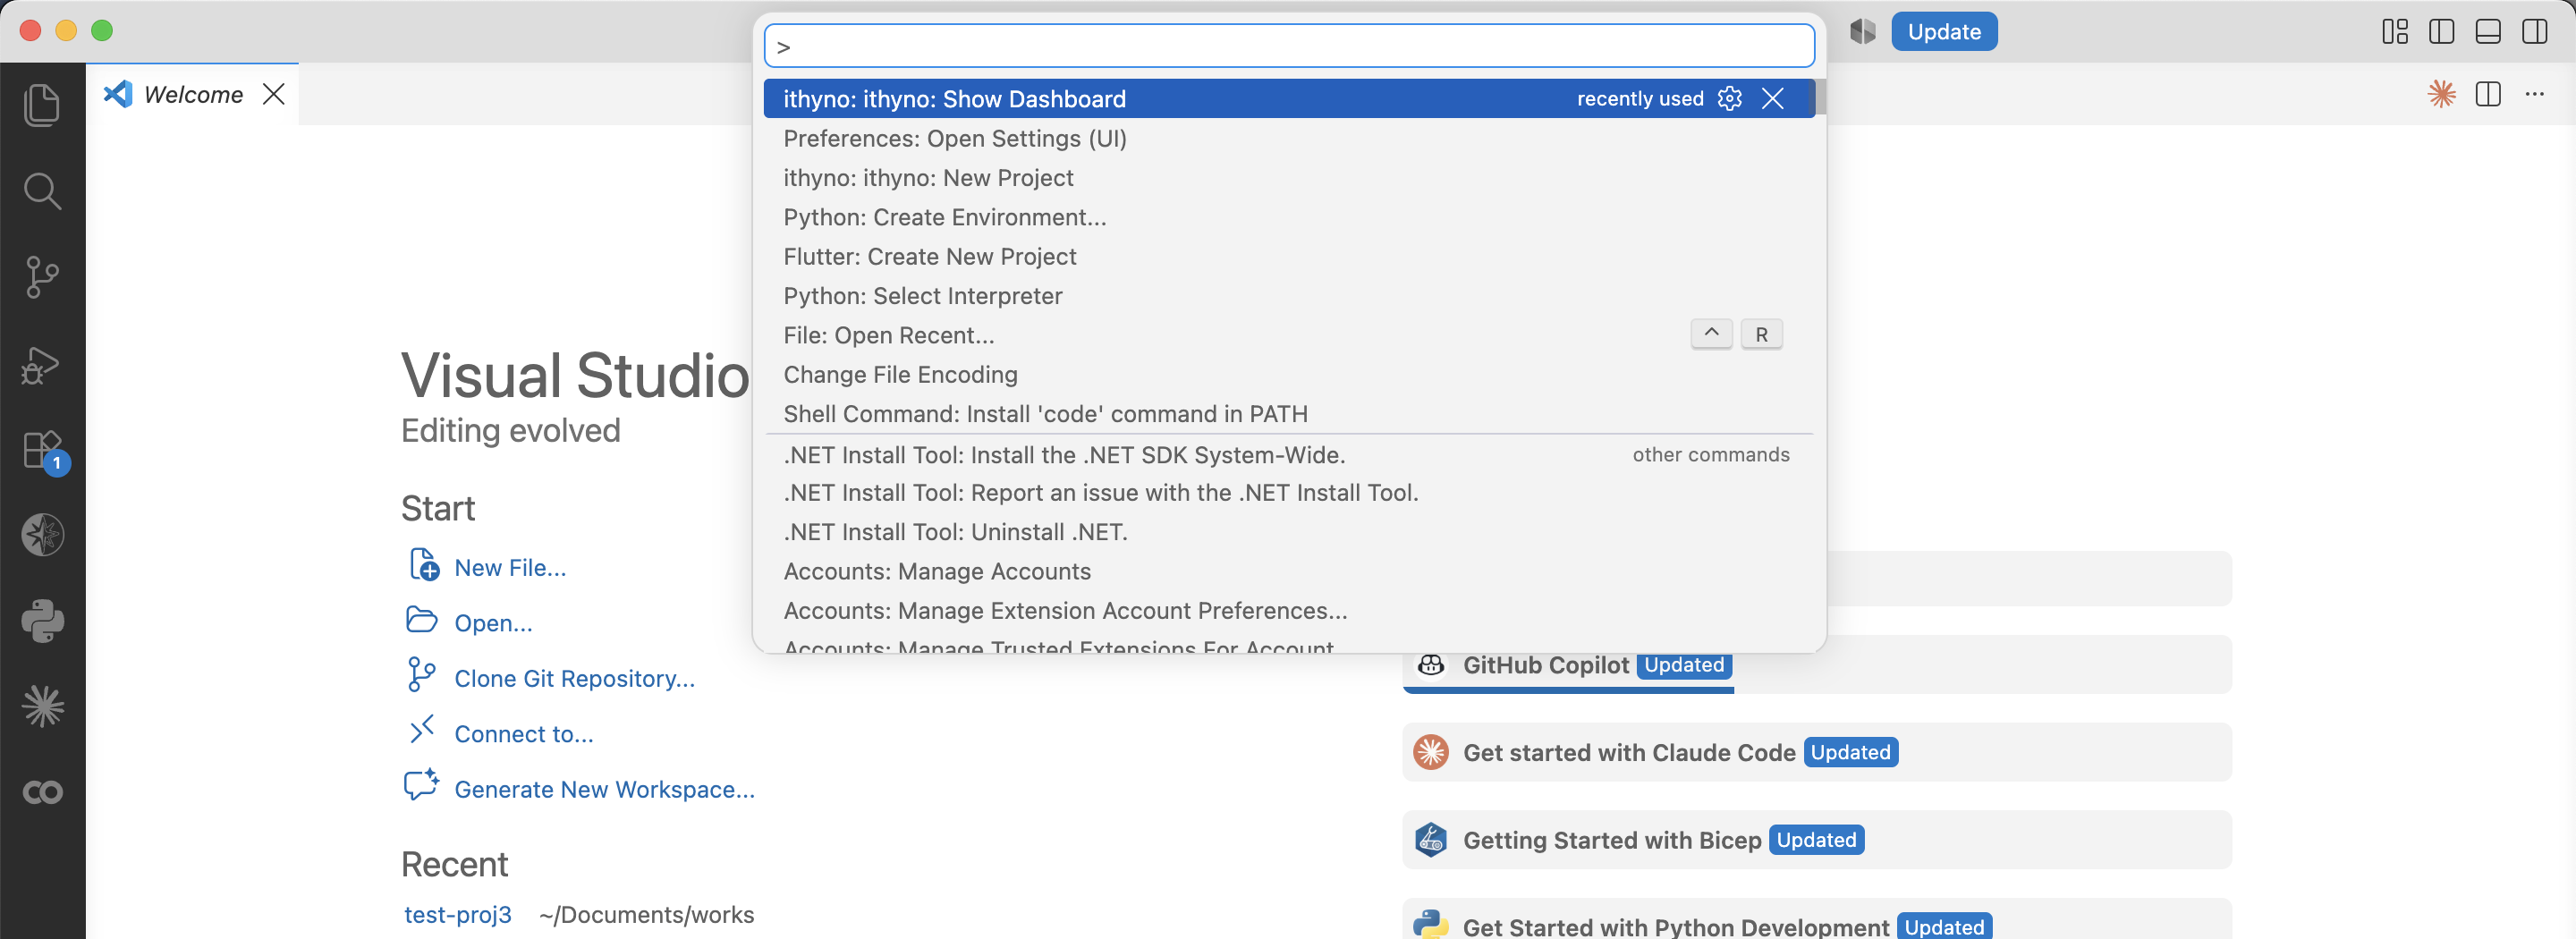Remove Show Dashboard from recently used
This screenshot has height=939, width=2576.
tap(1773, 98)
